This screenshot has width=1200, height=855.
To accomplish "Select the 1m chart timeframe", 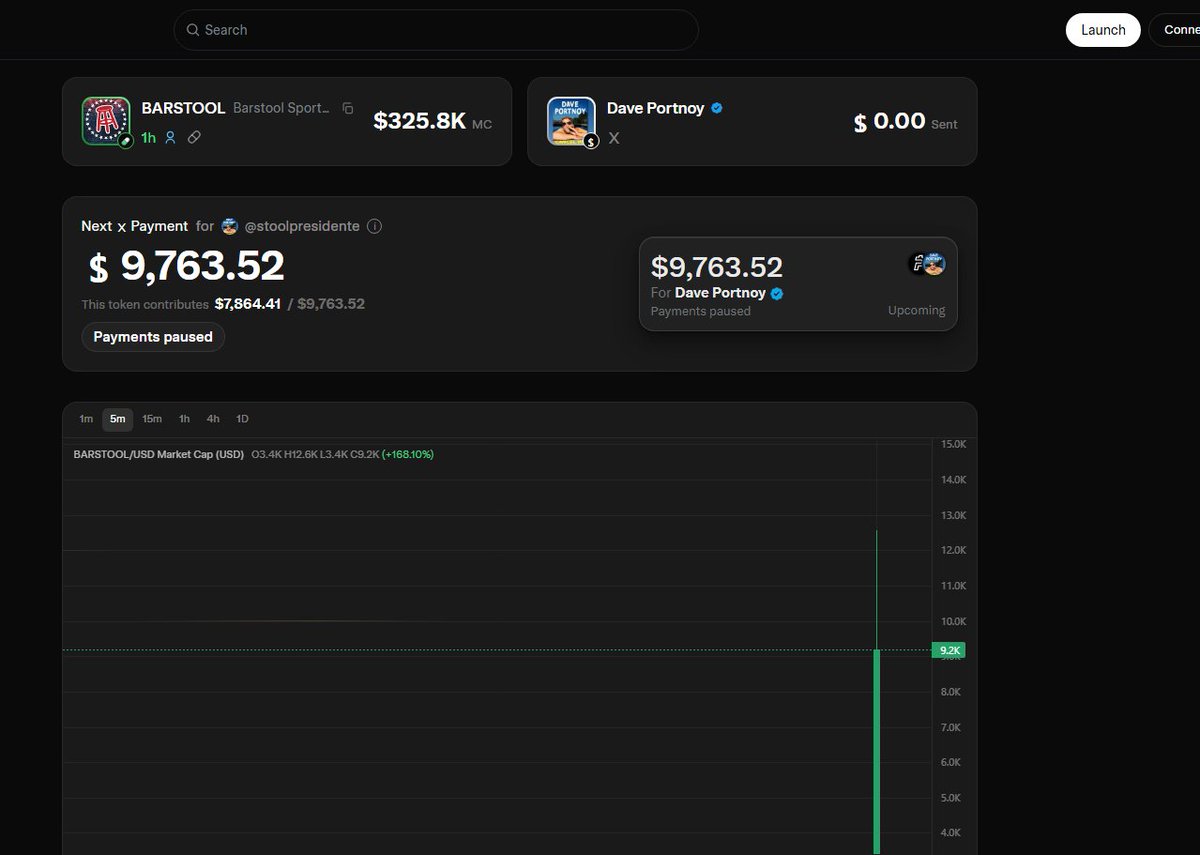I will [x=86, y=419].
